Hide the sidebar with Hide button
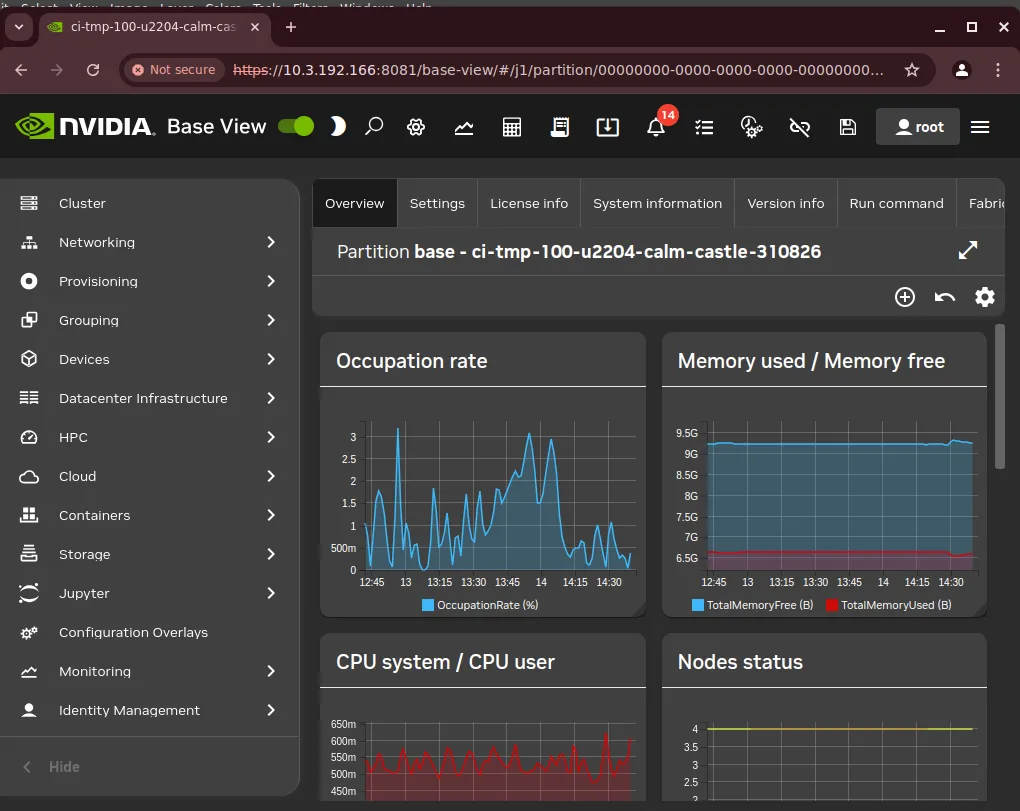Viewport: 1020px width, 811px height. (x=51, y=767)
